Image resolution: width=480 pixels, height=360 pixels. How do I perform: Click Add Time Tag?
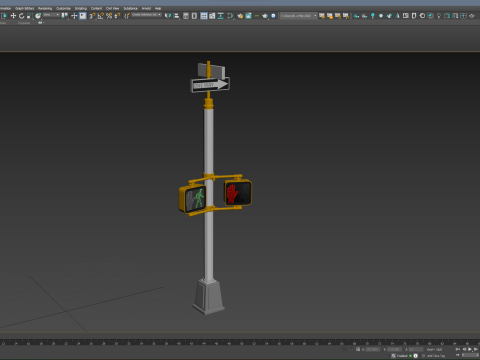pyautogui.click(x=435, y=356)
